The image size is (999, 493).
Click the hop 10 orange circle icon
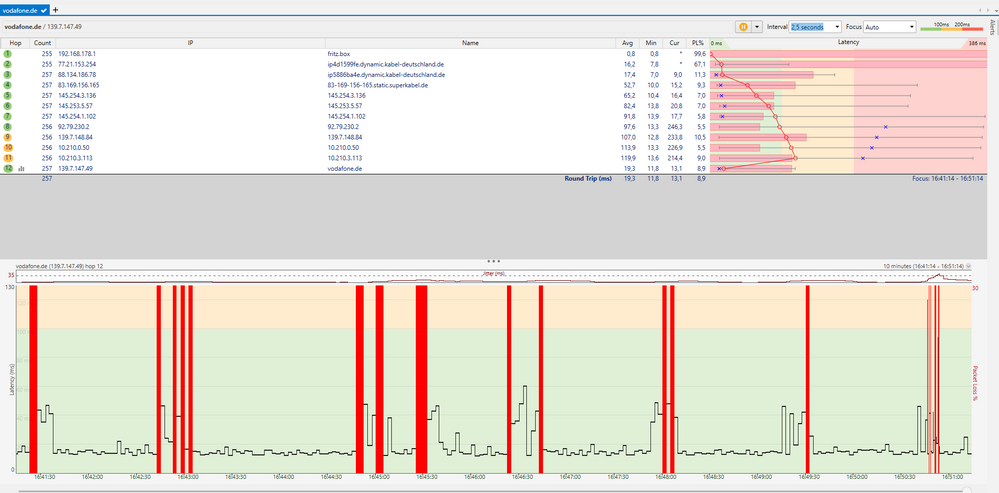pos(7,147)
